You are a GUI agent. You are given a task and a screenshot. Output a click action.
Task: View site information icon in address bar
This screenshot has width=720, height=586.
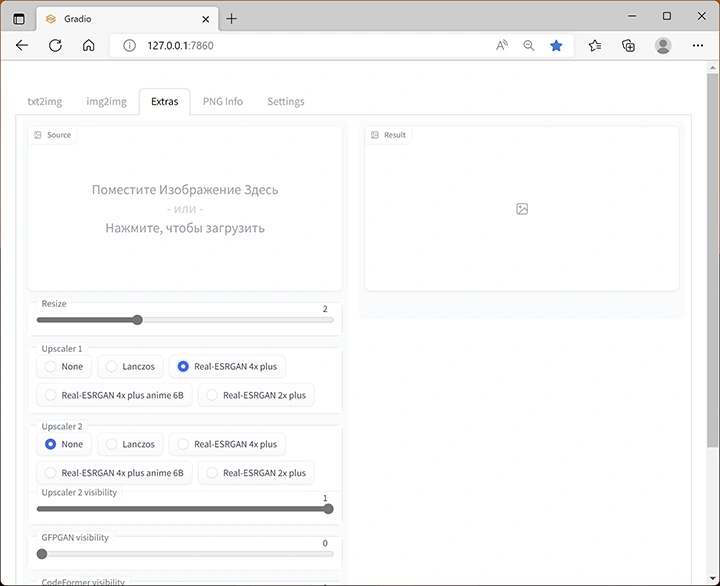[129, 45]
